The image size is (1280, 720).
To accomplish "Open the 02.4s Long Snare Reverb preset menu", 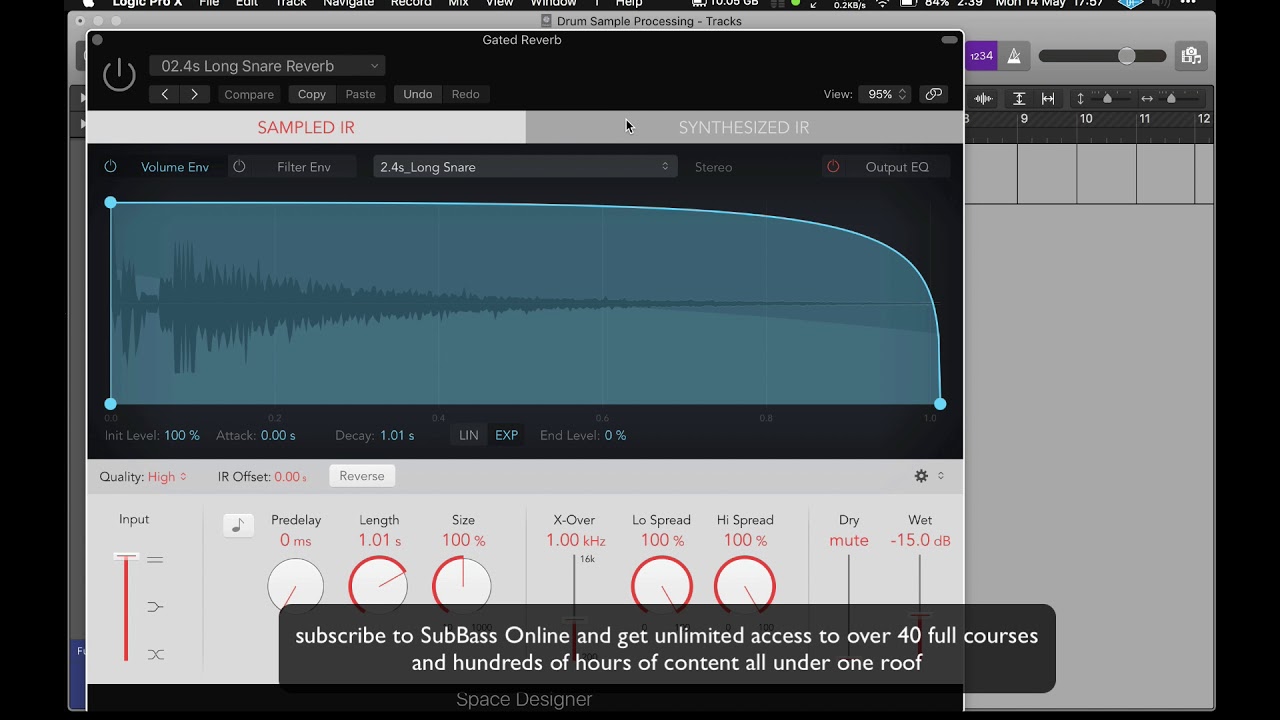I will tap(267, 66).
